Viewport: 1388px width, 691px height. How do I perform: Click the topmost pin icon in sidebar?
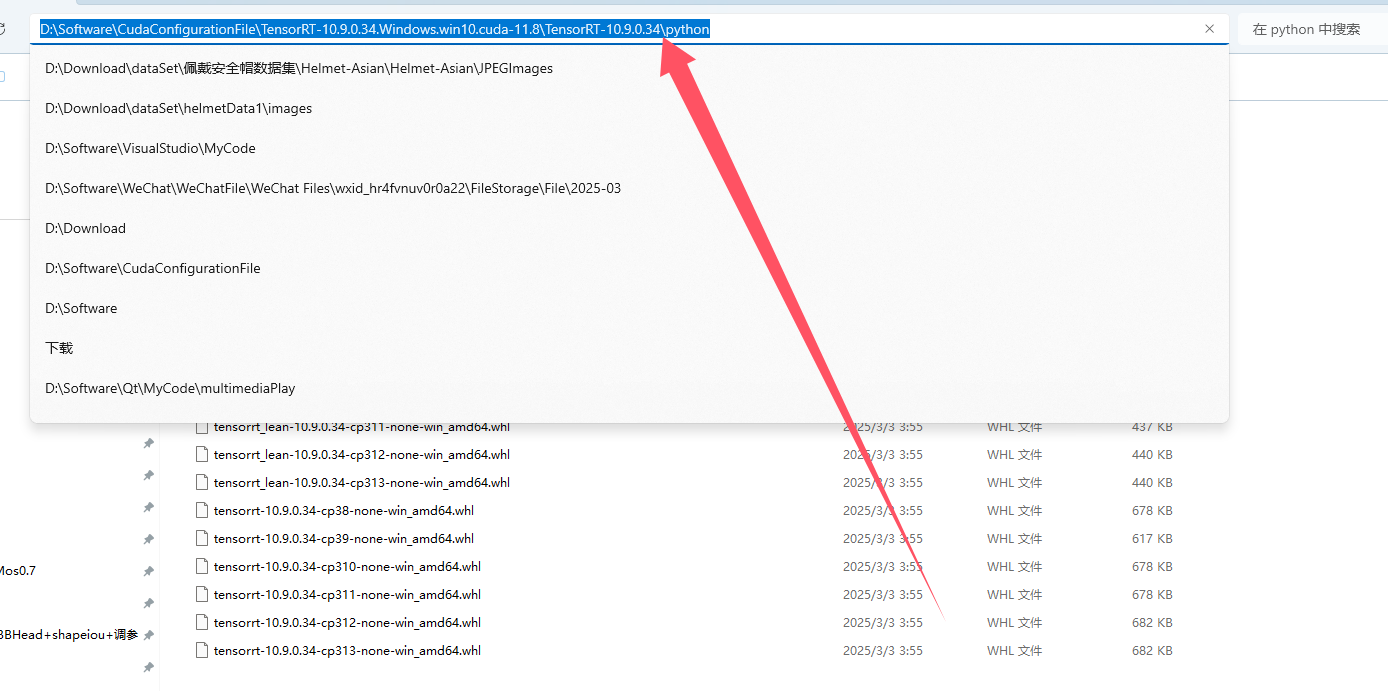tap(148, 443)
